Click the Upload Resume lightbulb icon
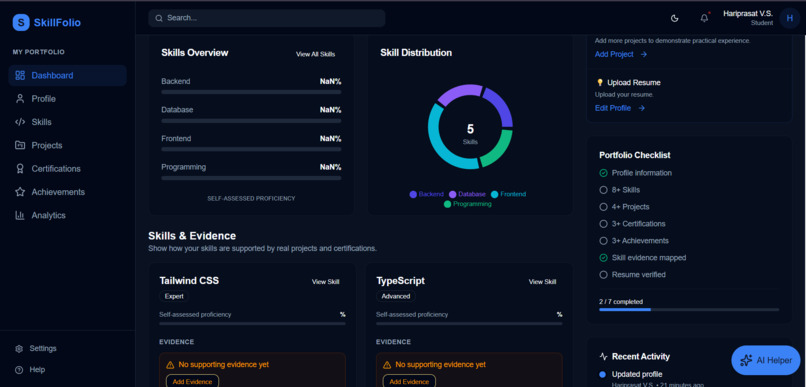This screenshot has height=387, width=806. 599,83
